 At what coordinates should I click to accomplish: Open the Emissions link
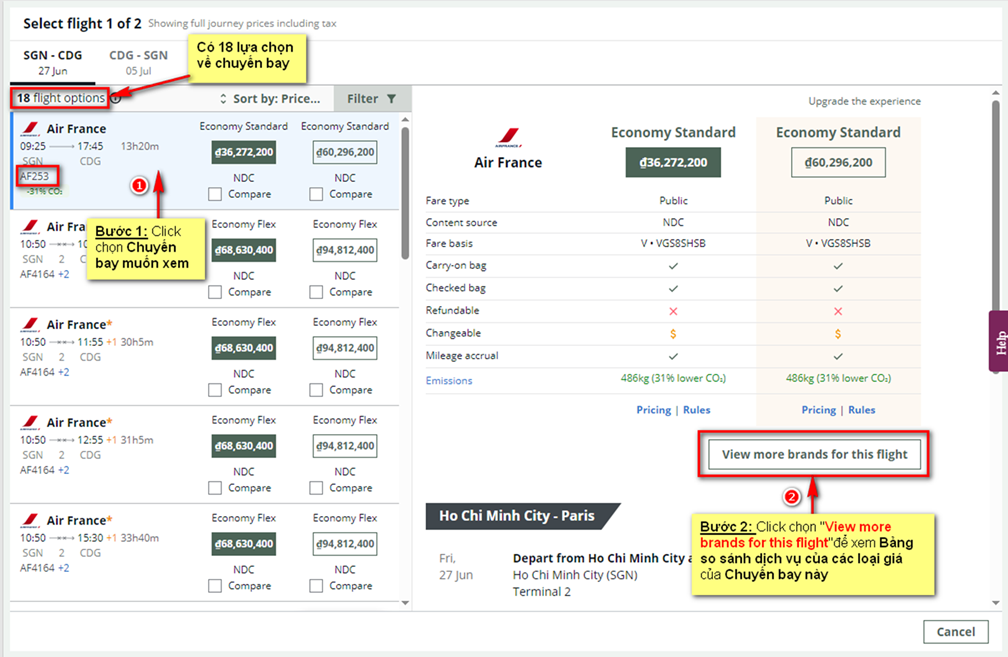(449, 381)
